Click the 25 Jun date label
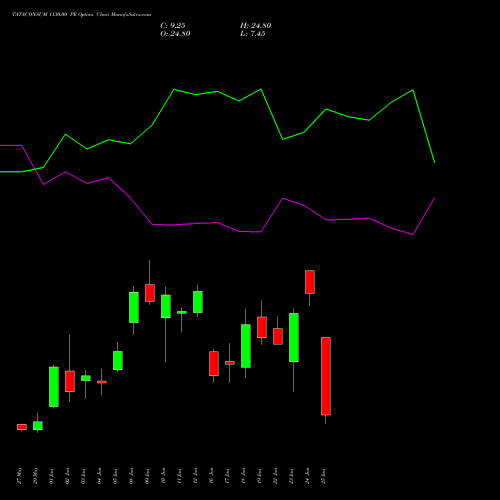500x500 pixels. [x=323, y=476]
